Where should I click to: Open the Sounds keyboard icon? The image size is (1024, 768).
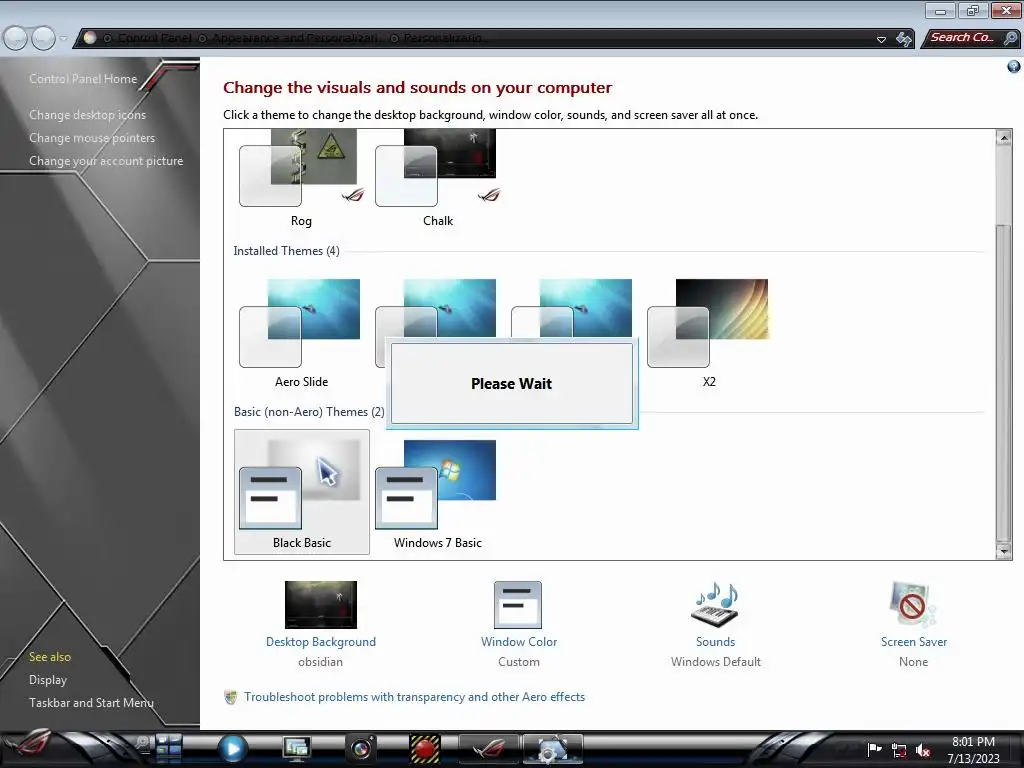(x=715, y=605)
